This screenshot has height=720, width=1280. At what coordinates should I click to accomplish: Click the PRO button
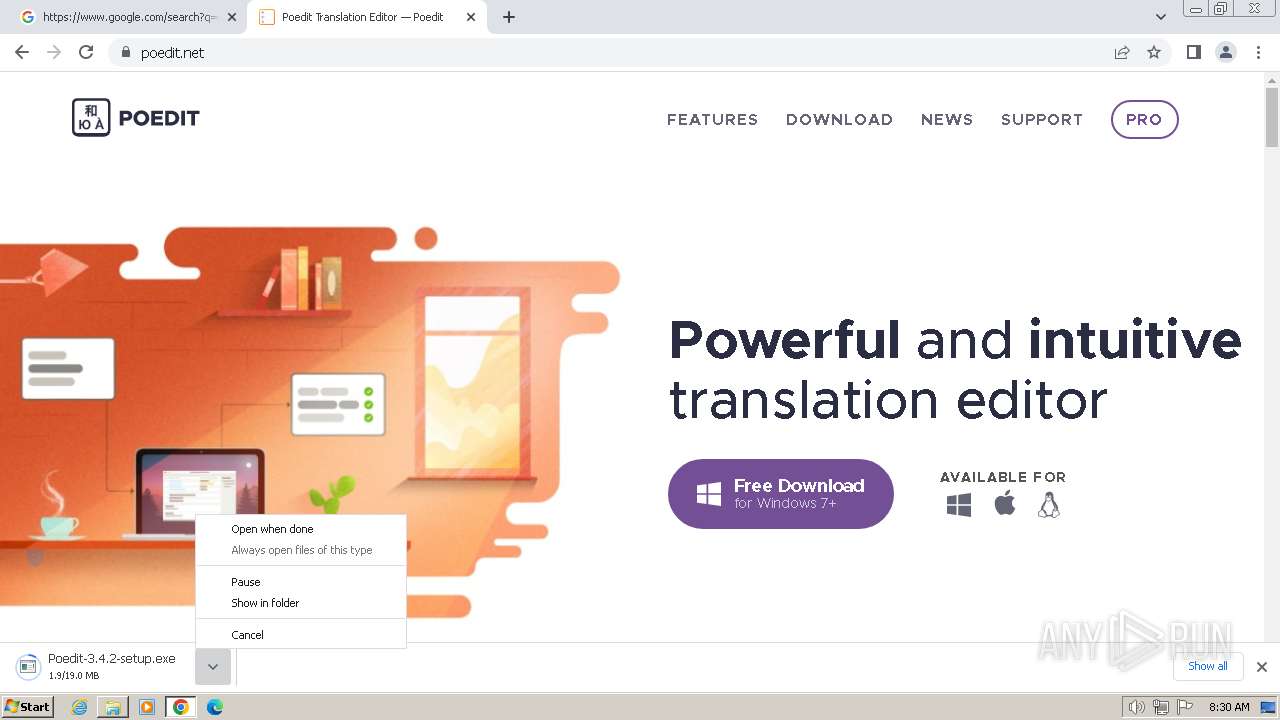(x=1144, y=119)
